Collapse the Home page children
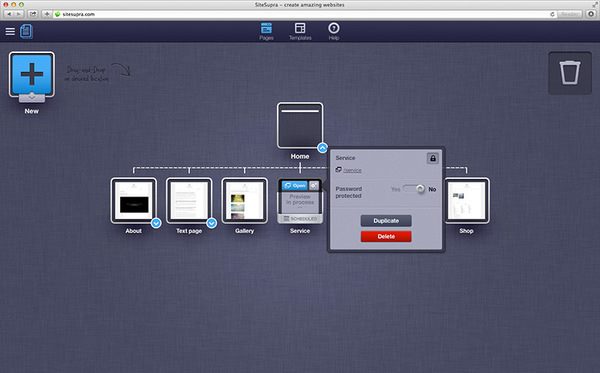This screenshot has width=600, height=373. pyautogui.click(x=323, y=148)
